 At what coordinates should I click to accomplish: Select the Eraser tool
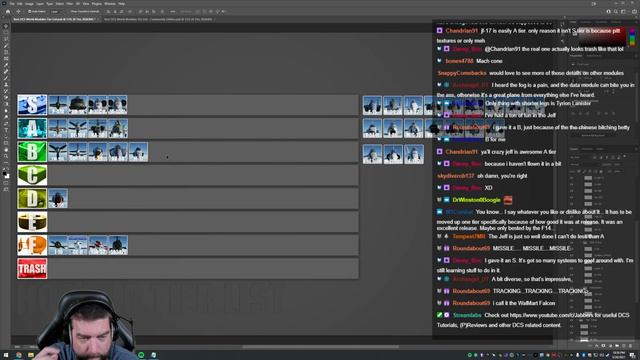click(6, 98)
